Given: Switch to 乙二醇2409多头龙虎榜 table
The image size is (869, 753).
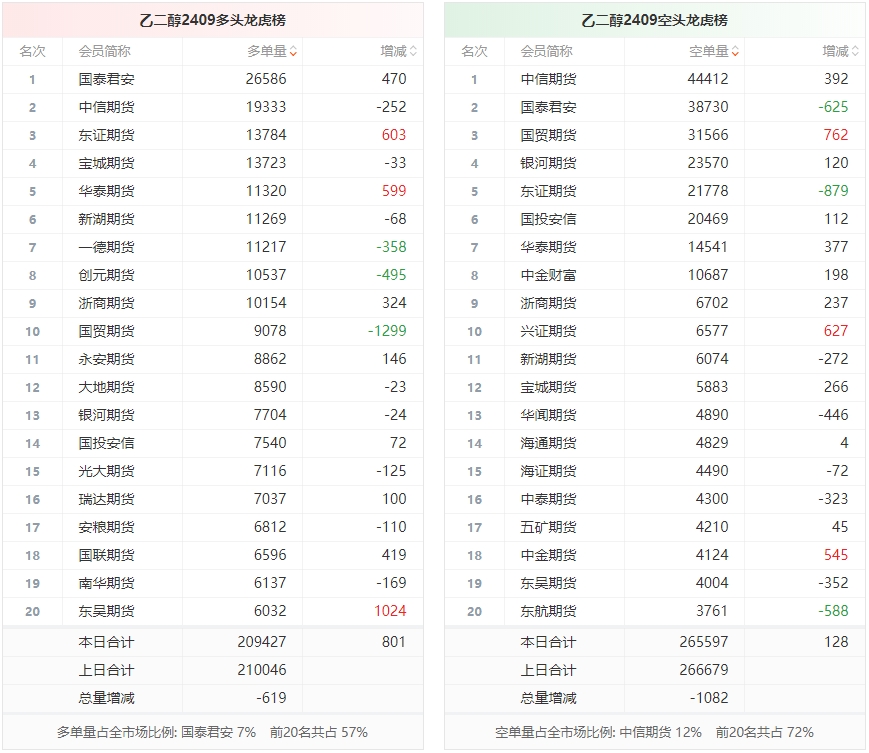Looking at the screenshot, I should point(216,17).
